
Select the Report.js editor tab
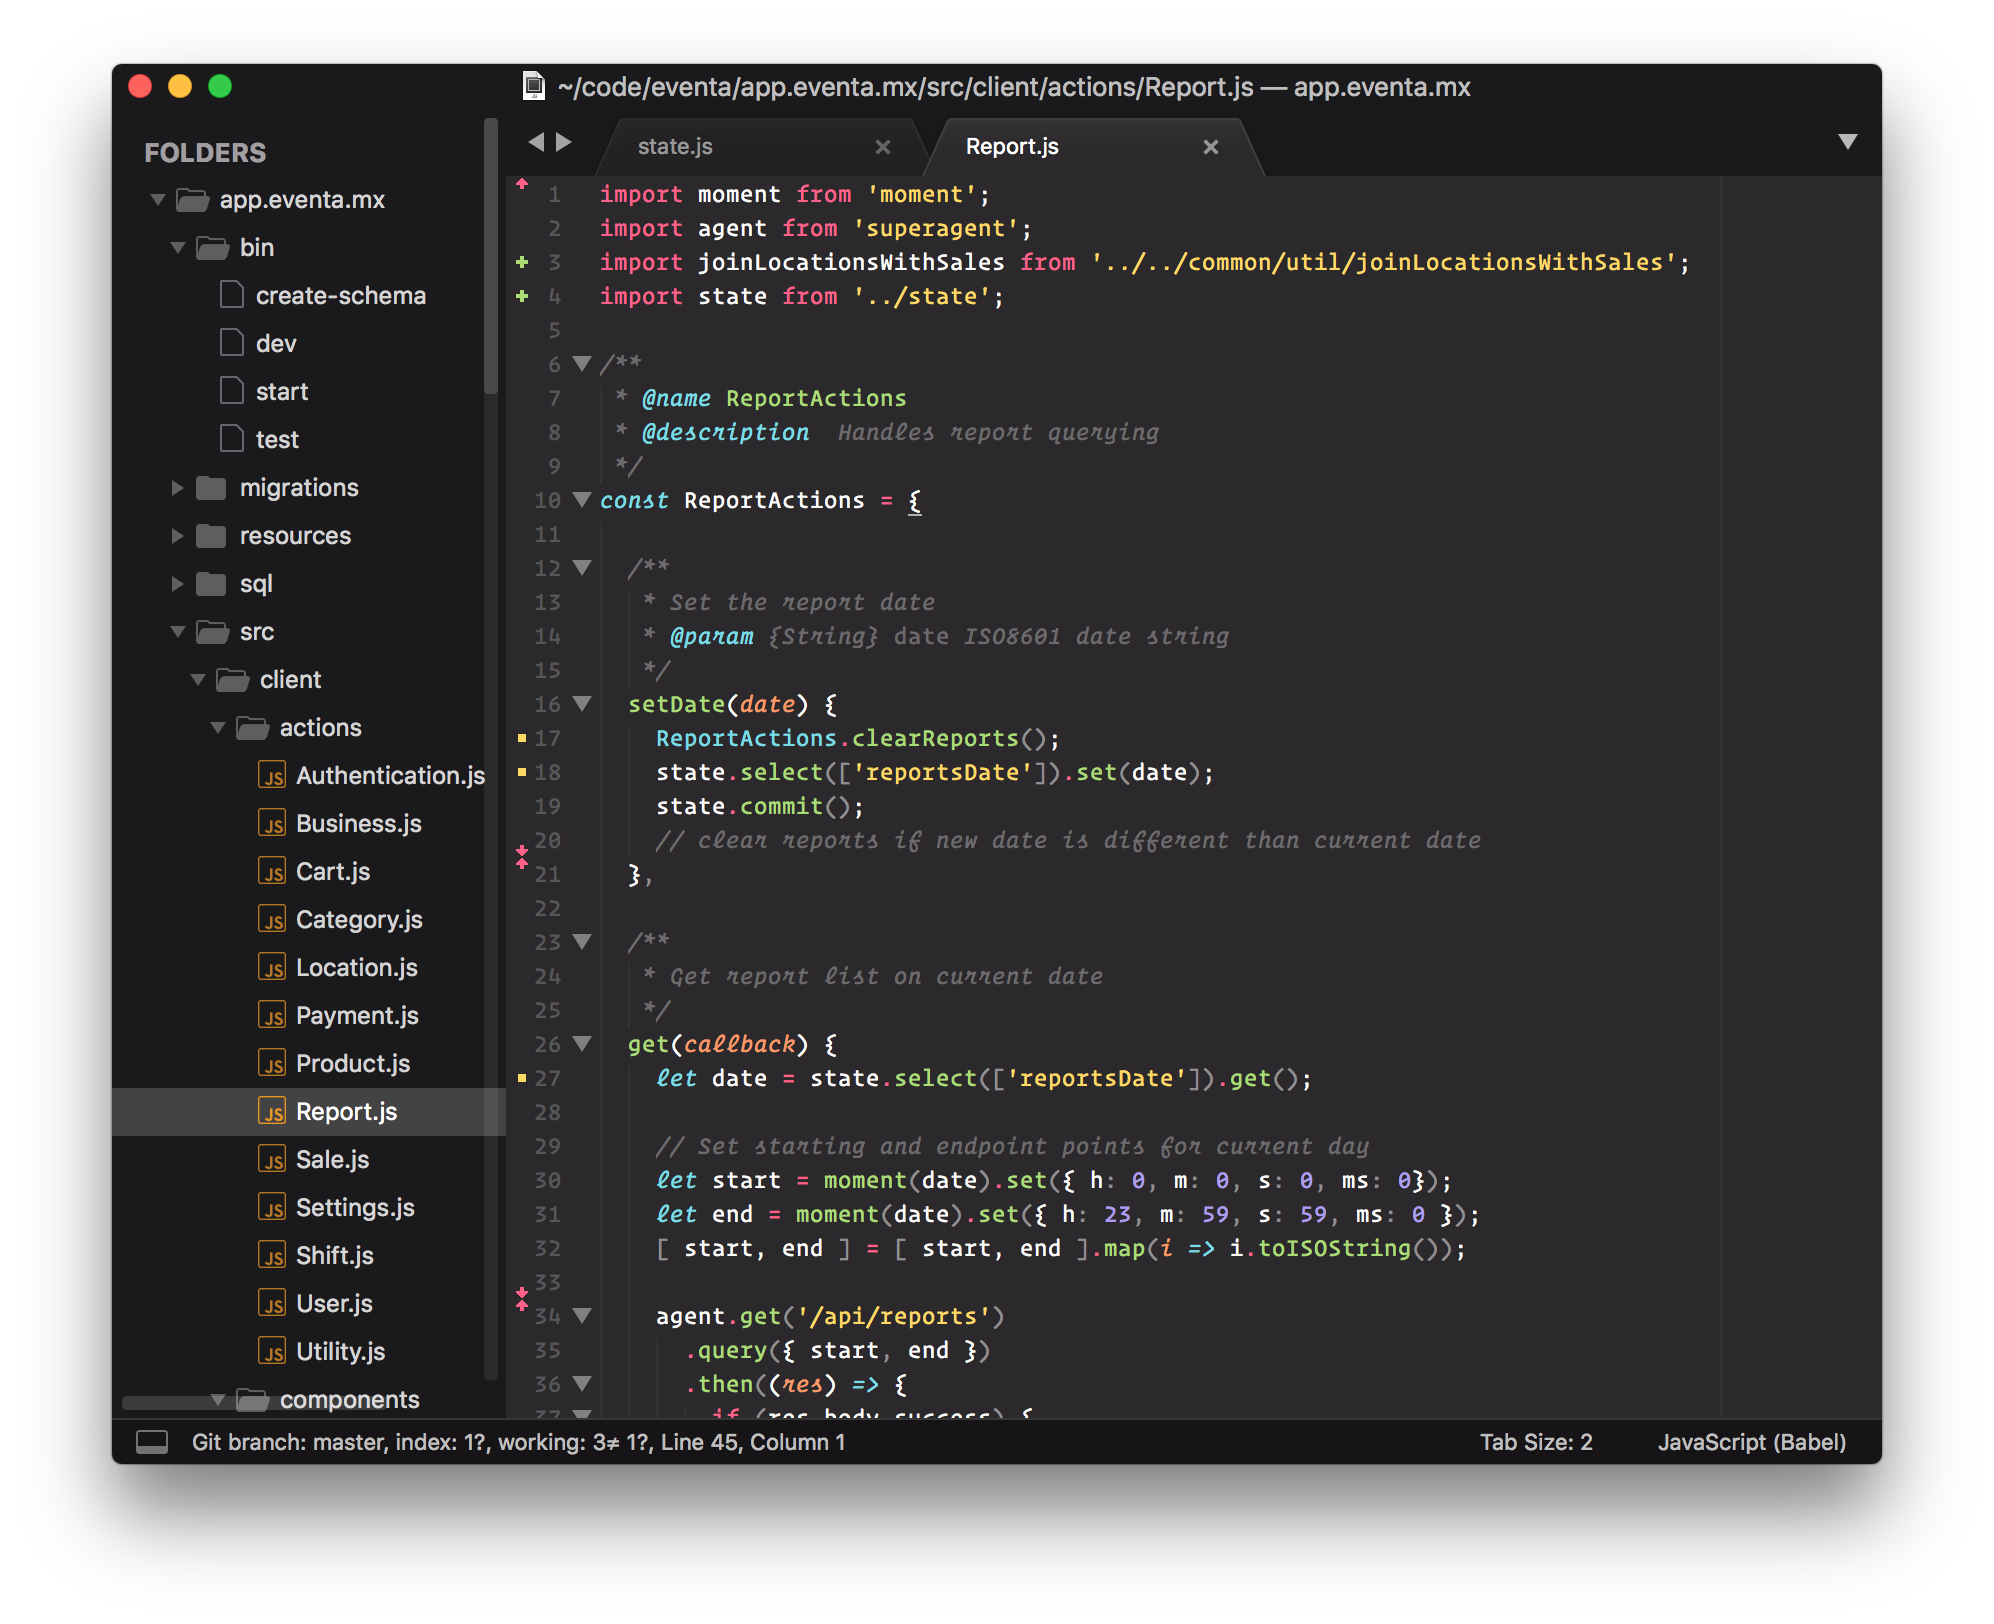(x=1012, y=145)
